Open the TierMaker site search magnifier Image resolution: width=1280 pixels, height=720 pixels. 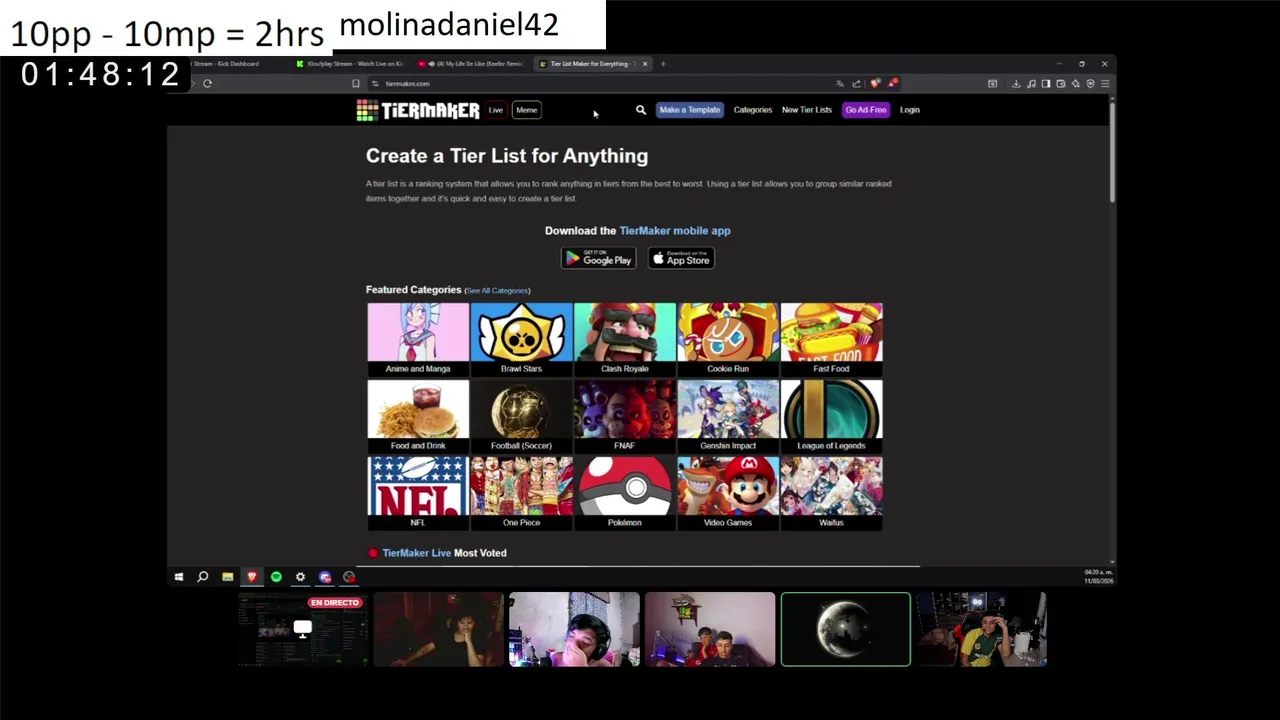pyautogui.click(x=641, y=110)
